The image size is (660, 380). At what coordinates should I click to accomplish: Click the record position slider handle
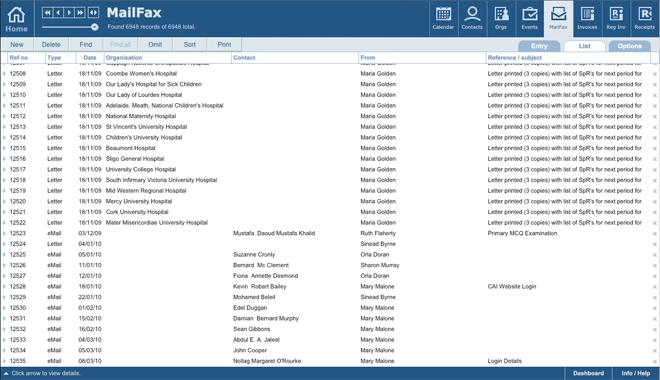[95, 27]
